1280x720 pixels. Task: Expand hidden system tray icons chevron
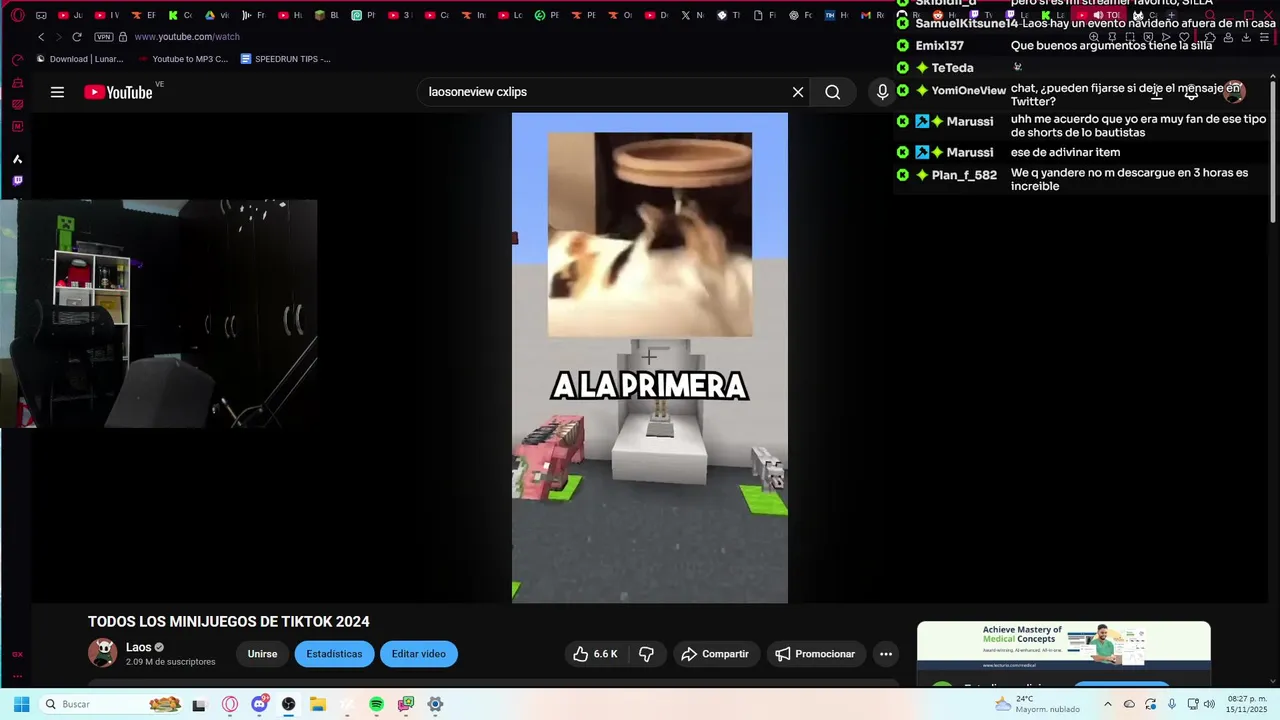pos(1107,704)
